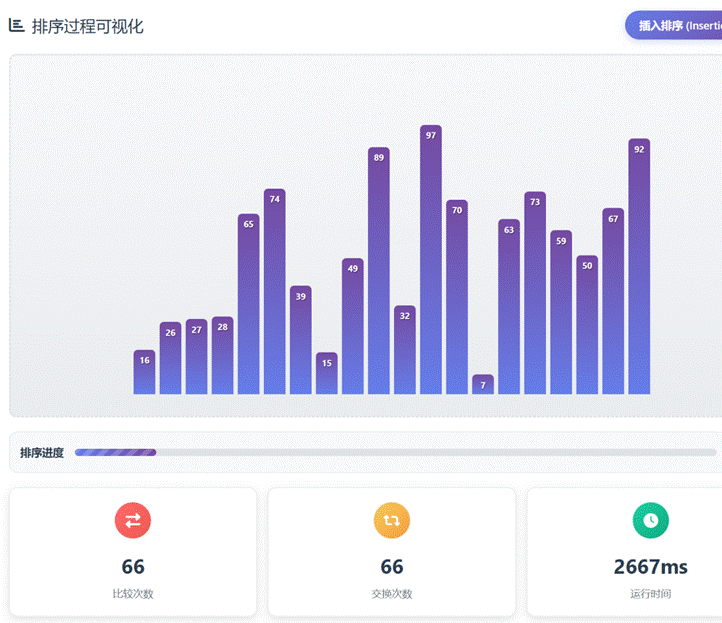This screenshot has width=722, height=623.
Task: Click the tallest bar labeled 97
Action: [431, 260]
